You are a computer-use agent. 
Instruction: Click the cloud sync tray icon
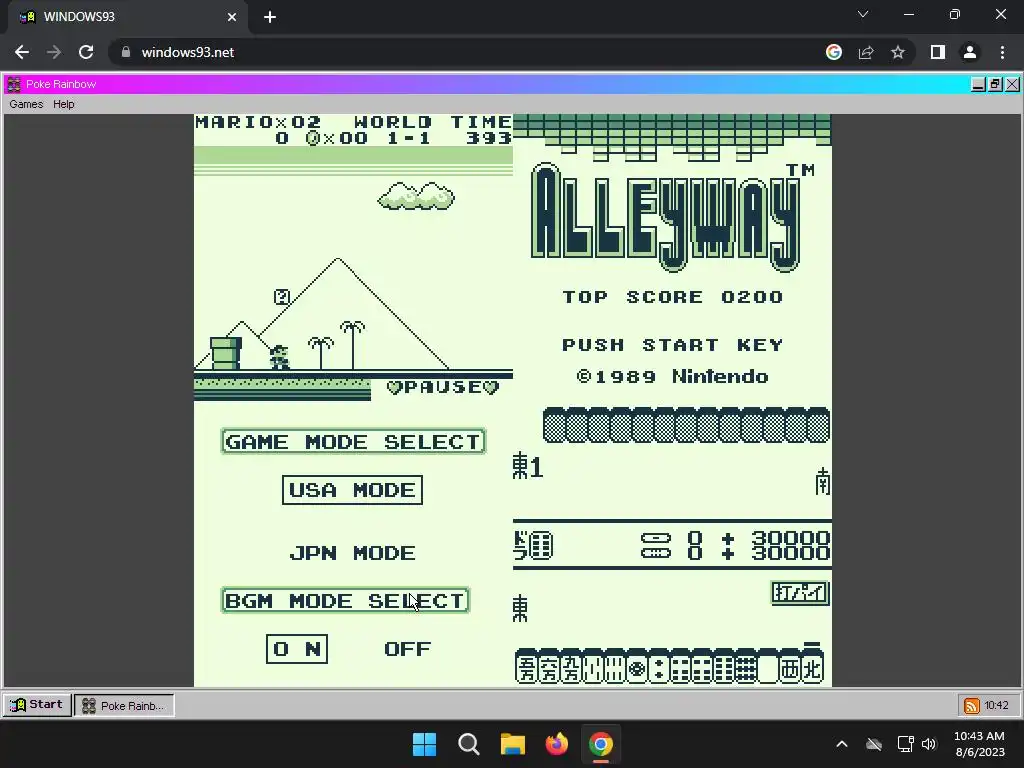(874, 744)
